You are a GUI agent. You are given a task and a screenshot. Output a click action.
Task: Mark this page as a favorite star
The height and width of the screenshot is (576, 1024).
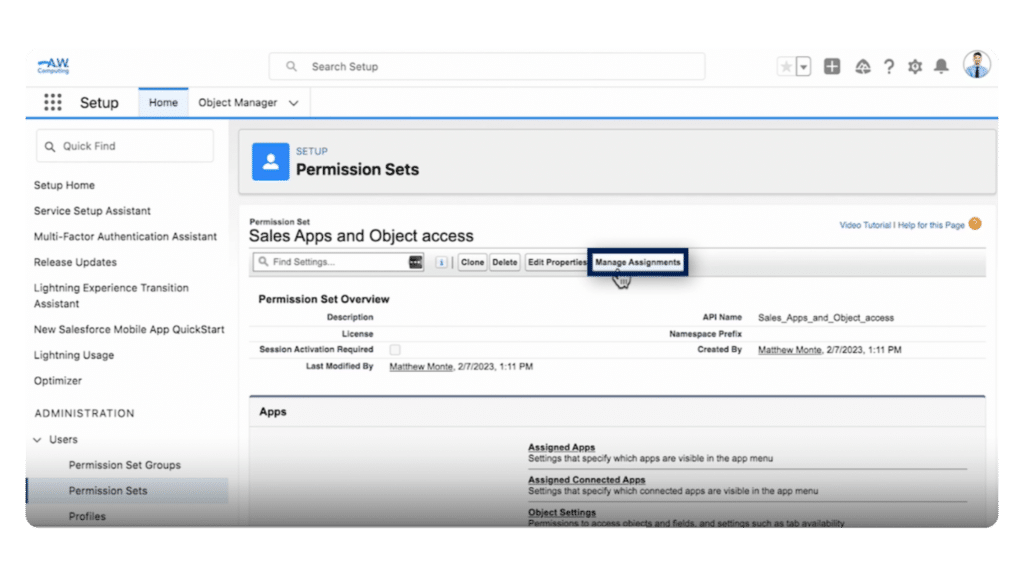coord(787,65)
